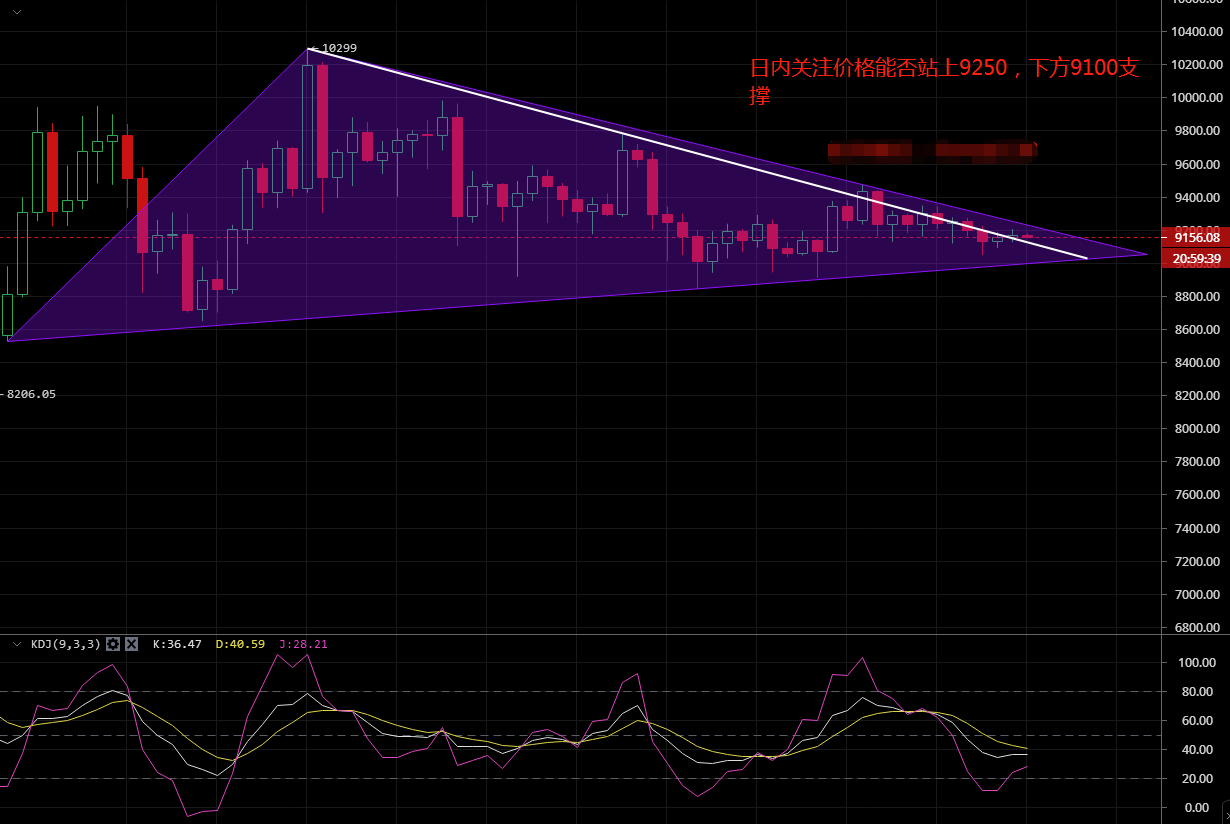Click the 8600.00 price axis label
The image size is (1230, 824).
coord(1198,329)
